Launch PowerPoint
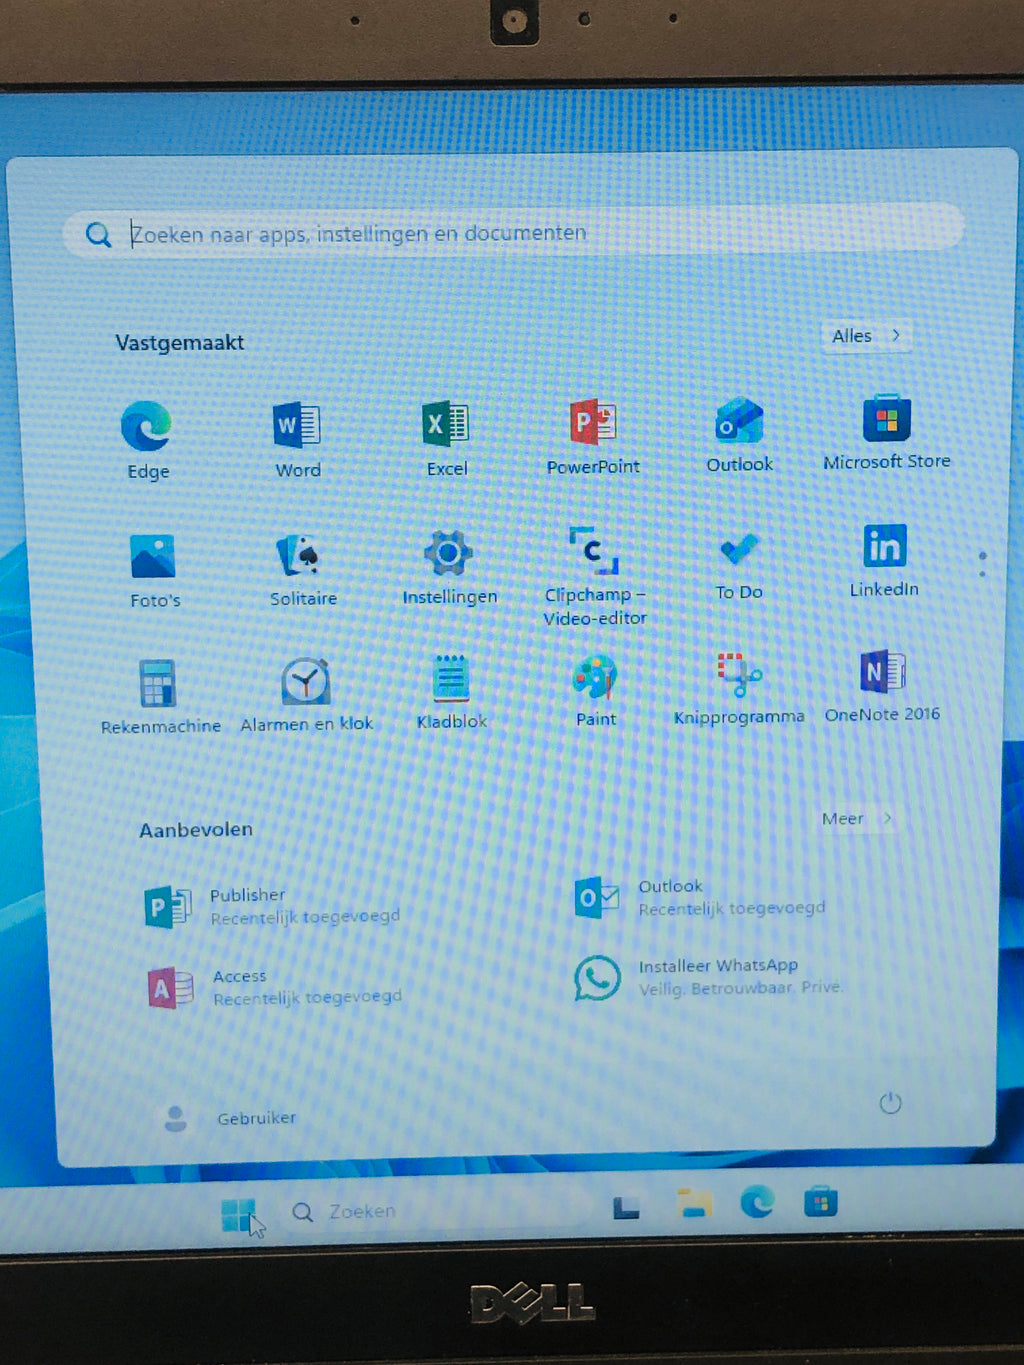Viewport: 1024px width, 1365px height. (592, 423)
